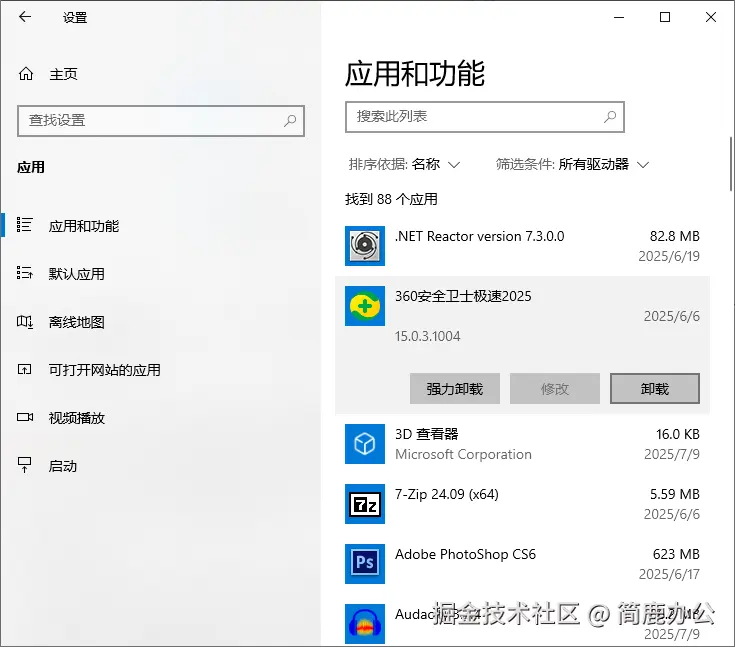Image resolution: width=735 pixels, height=647 pixels.
Task: Click the 3D 查看器 cube icon
Action: 365,444
